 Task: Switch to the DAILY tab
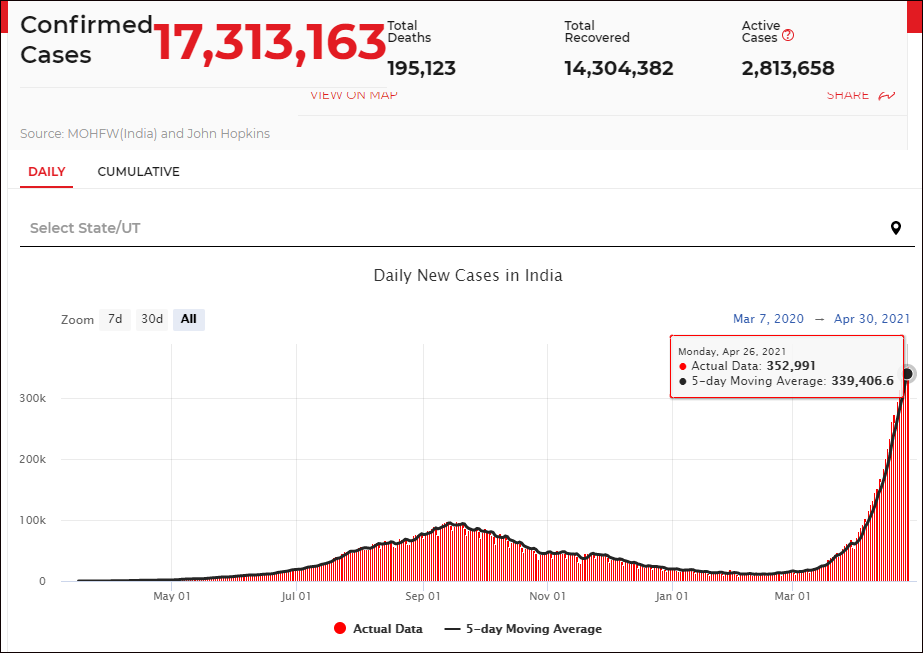pos(47,172)
